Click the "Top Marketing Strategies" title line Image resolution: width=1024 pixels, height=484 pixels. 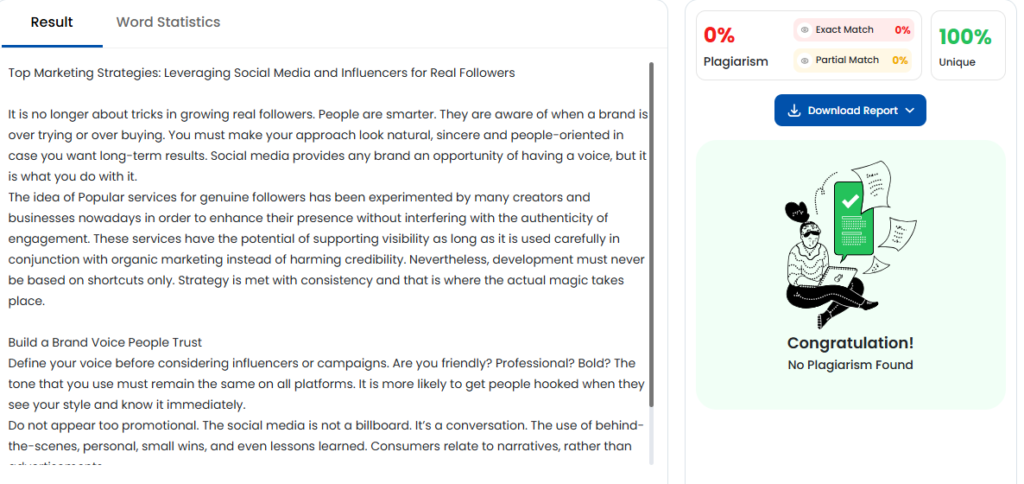[x=261, y=73]
